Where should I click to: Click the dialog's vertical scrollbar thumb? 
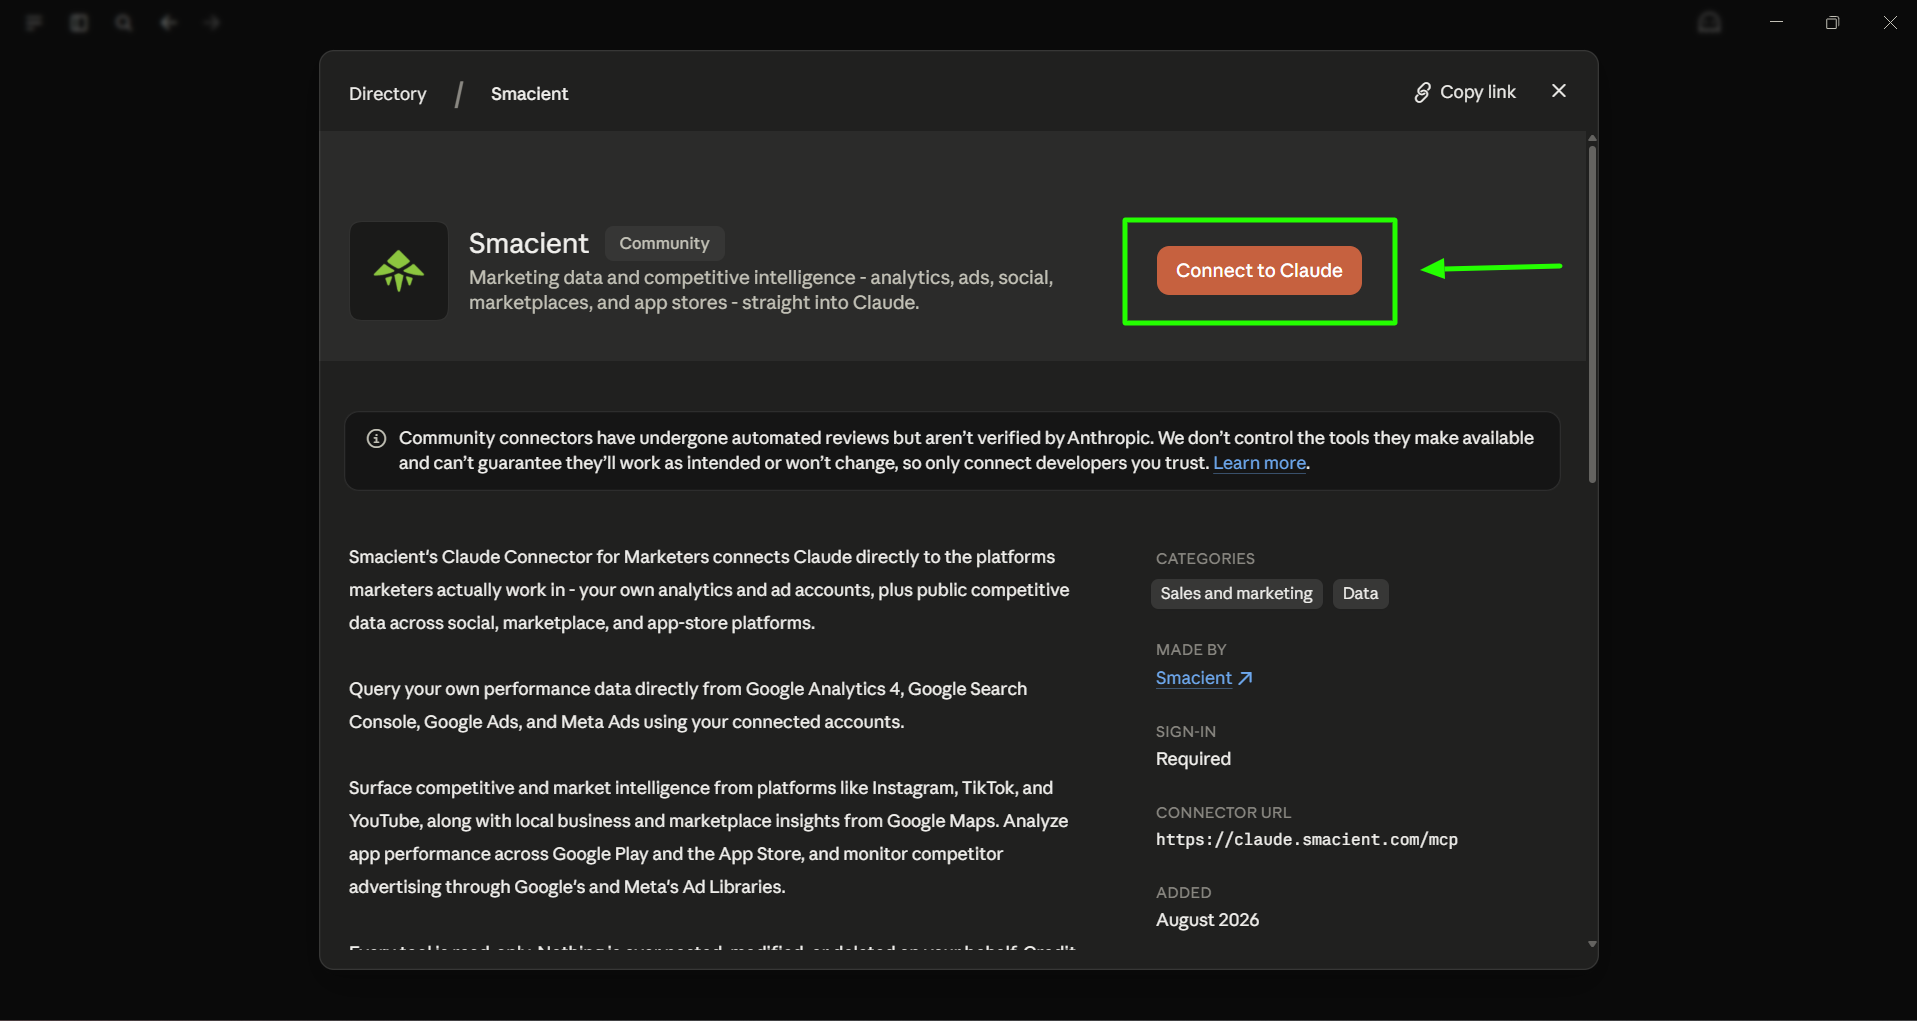click(x=1592, y=314)
